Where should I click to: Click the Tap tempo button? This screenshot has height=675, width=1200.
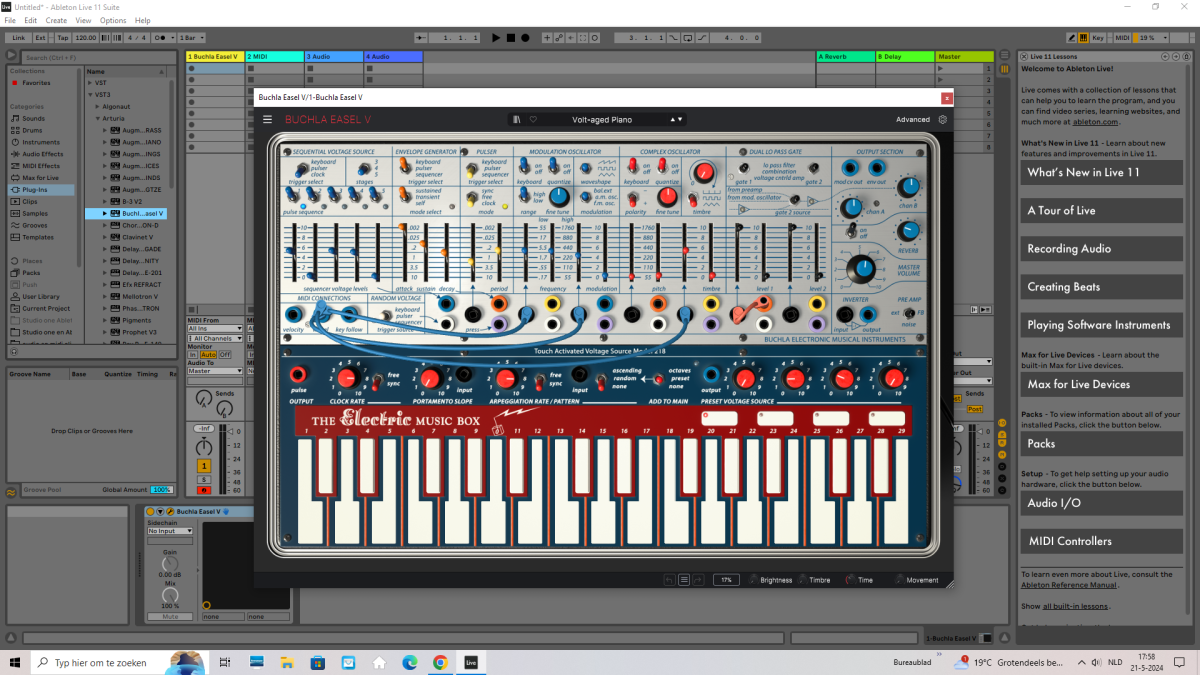tap(63, 37)
